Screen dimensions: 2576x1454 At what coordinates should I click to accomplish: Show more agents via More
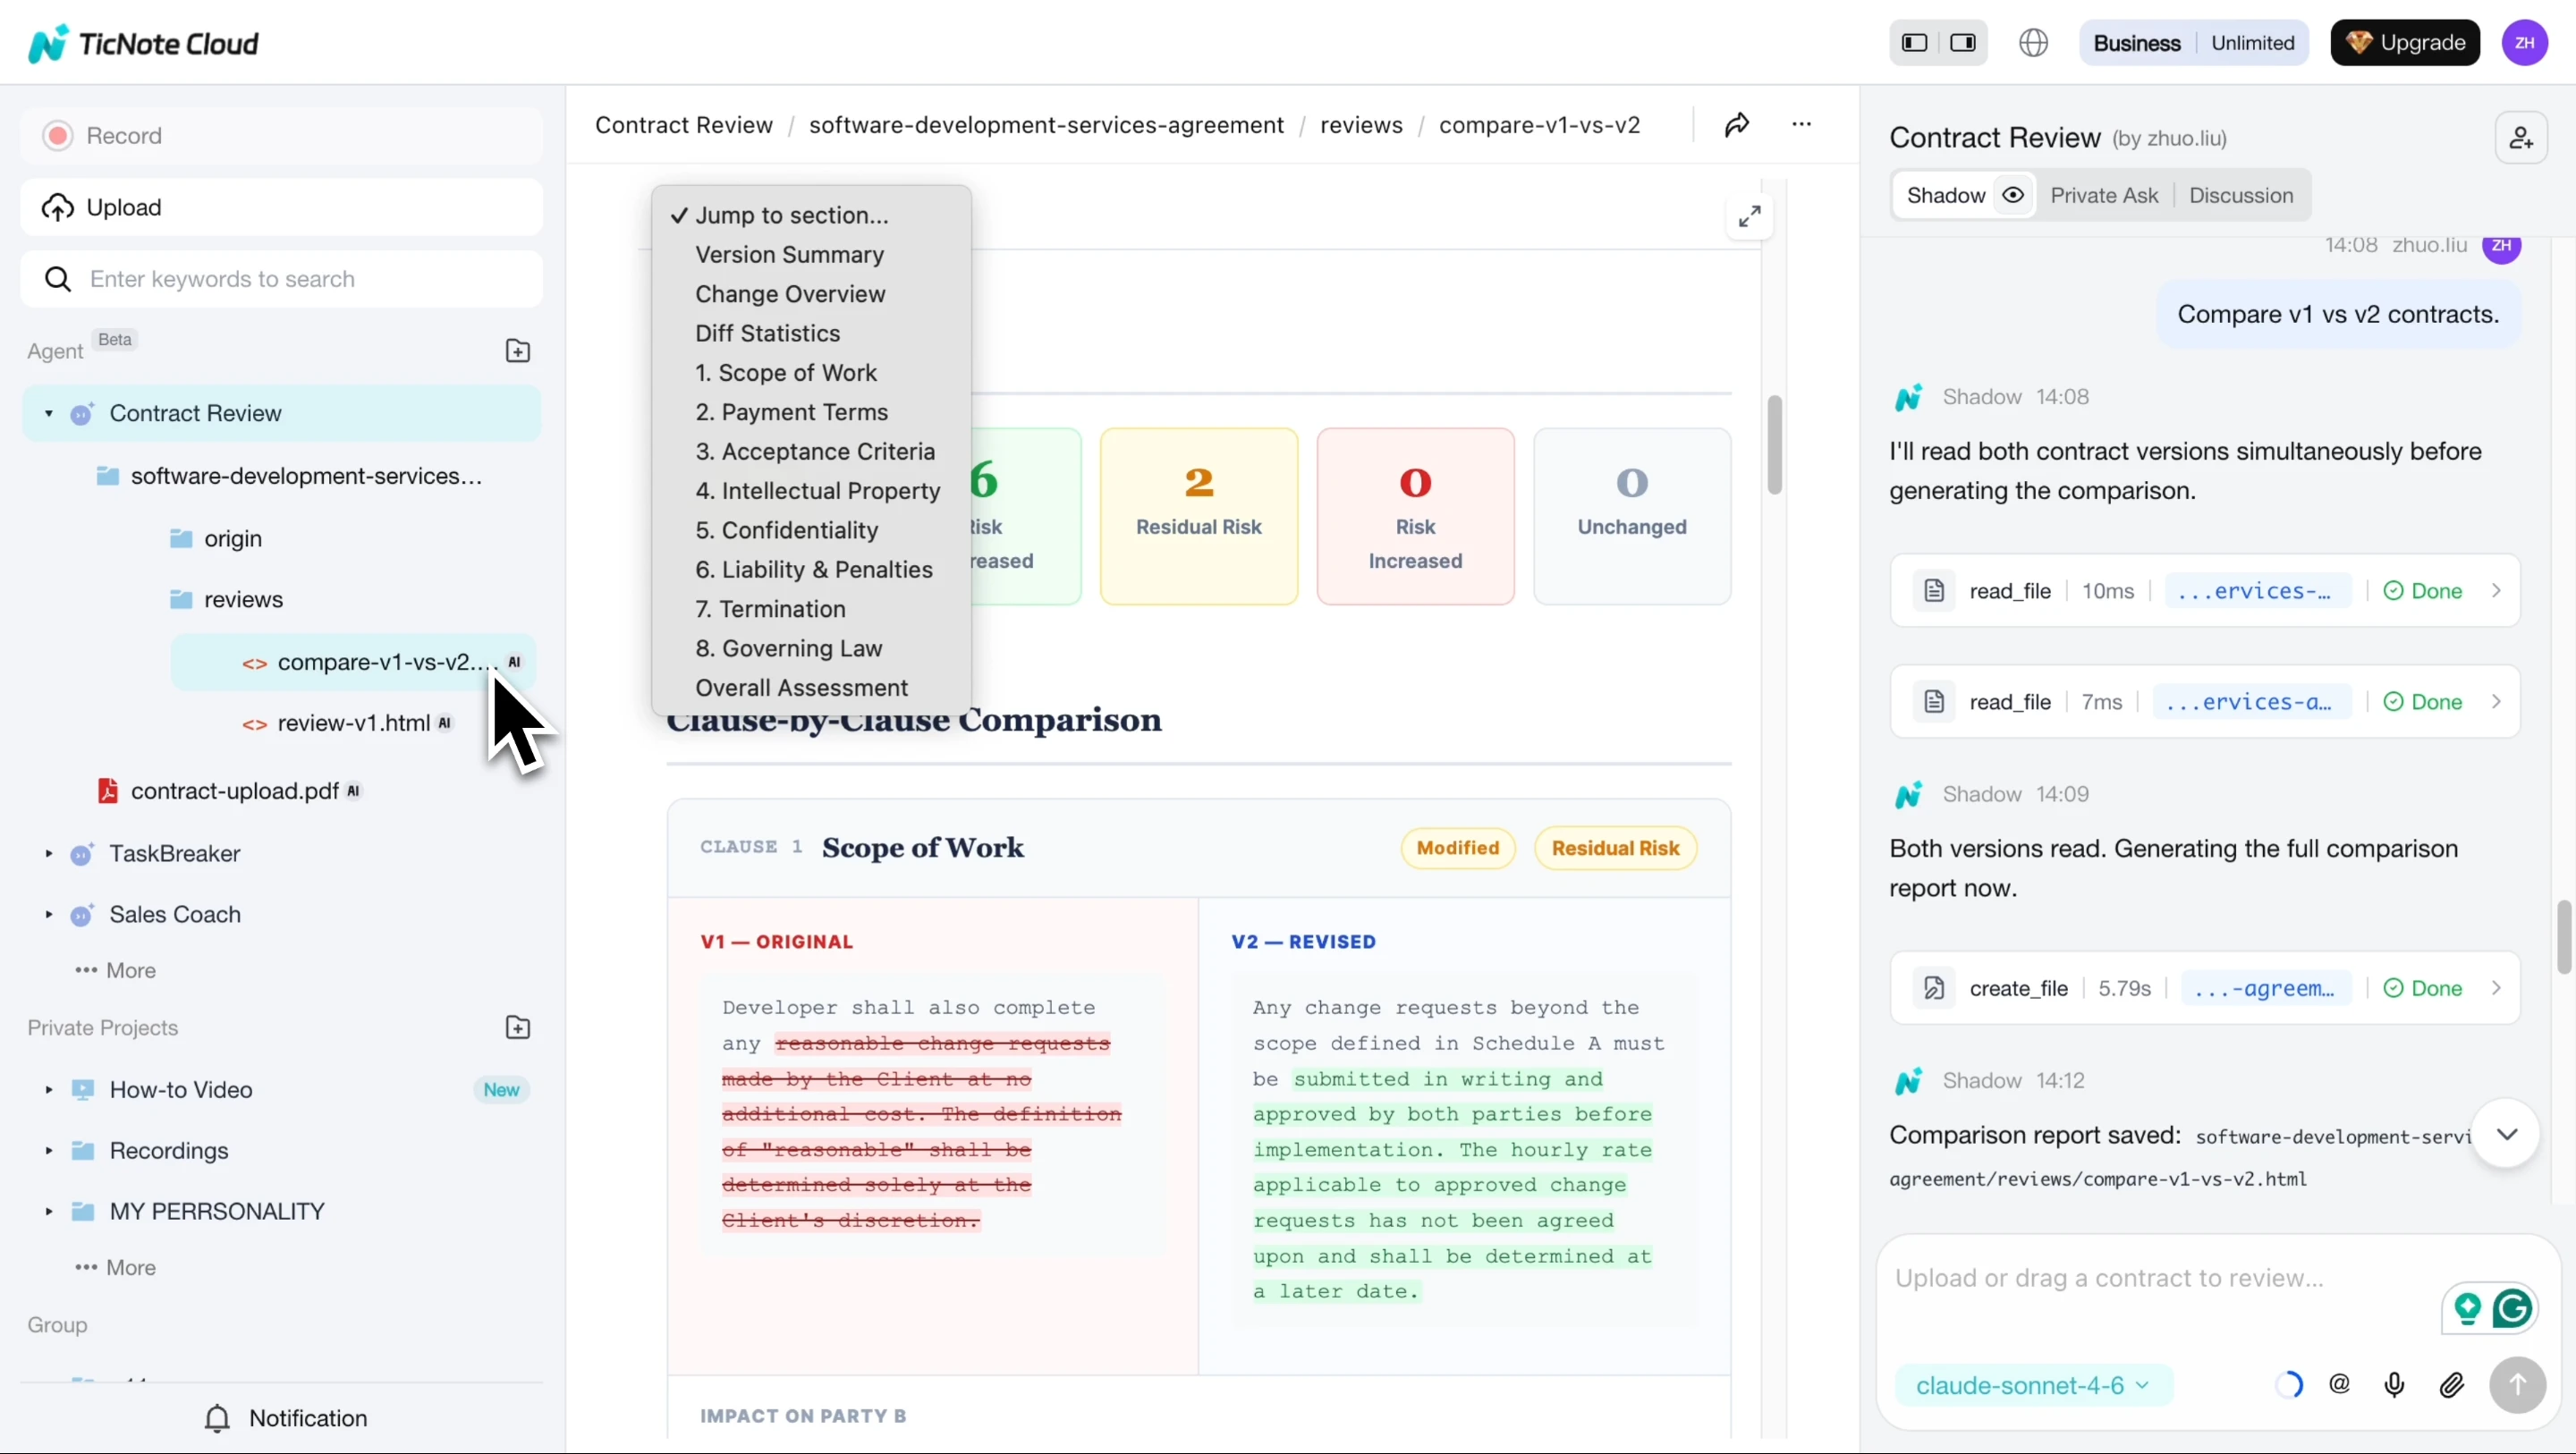coord(115,971)
